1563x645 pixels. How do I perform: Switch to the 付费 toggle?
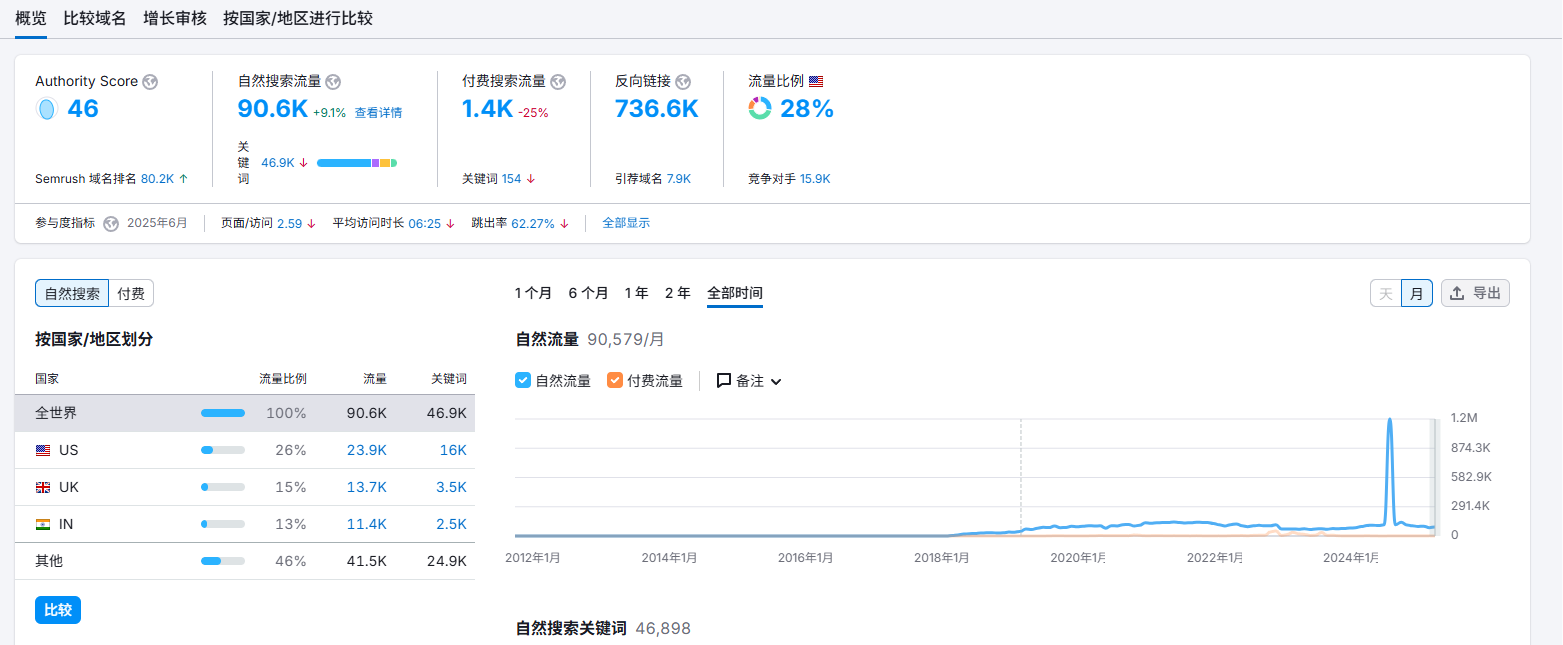coord(131,294)
